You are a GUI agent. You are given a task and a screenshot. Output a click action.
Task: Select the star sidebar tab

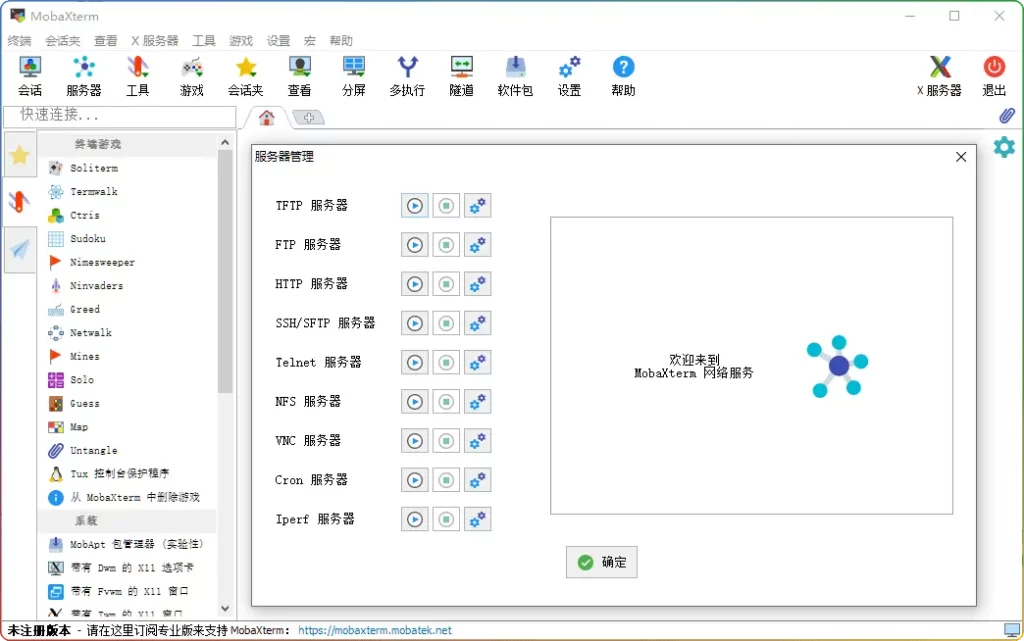coord(20,155)
